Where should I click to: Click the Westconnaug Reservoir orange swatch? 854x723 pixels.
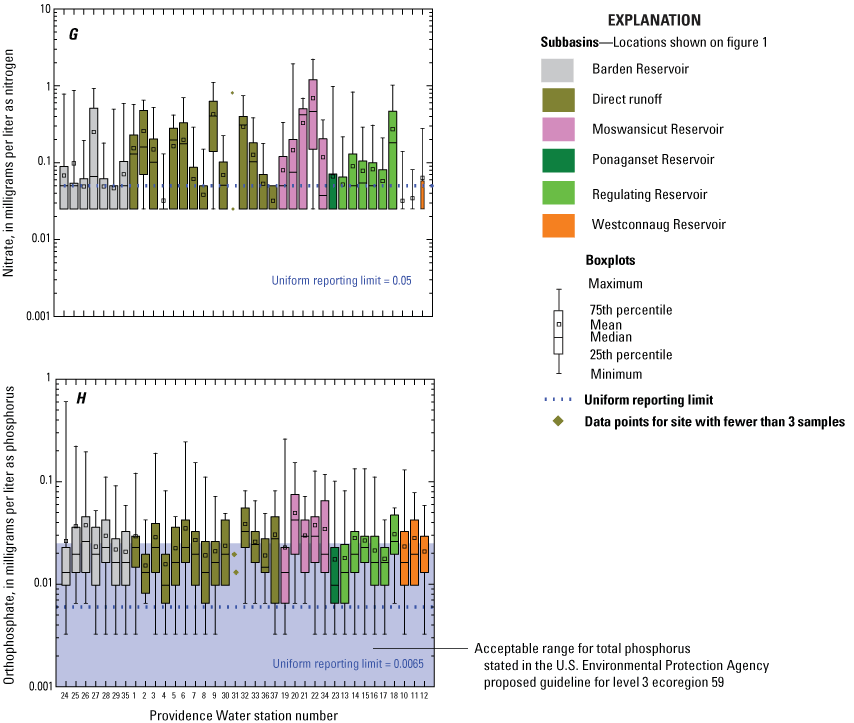point(557,225)
